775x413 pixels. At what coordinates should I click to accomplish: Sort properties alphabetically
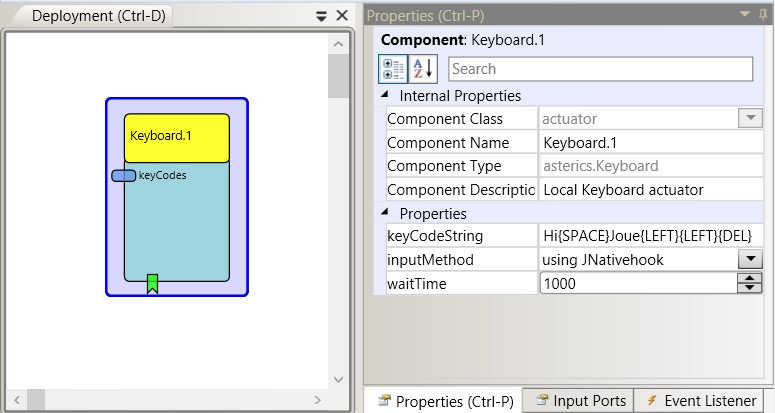pos(423,69)
